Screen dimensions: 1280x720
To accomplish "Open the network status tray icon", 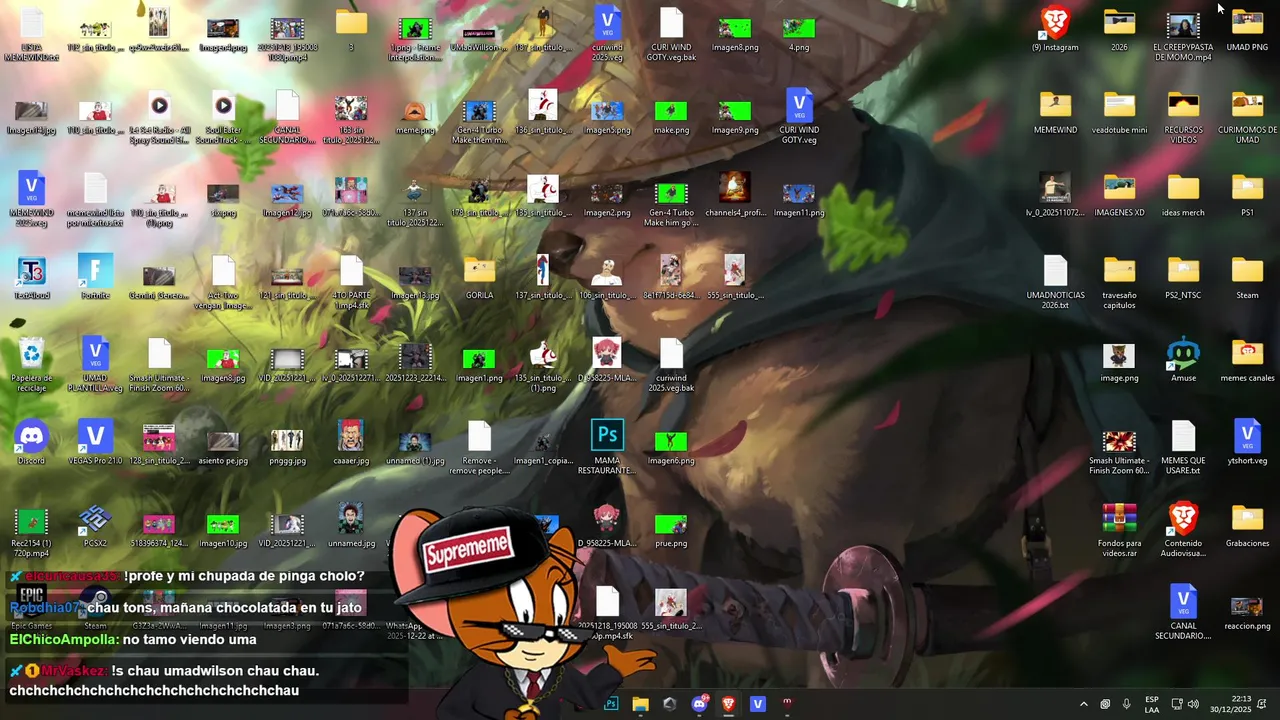I will [x=1177, y=704].
